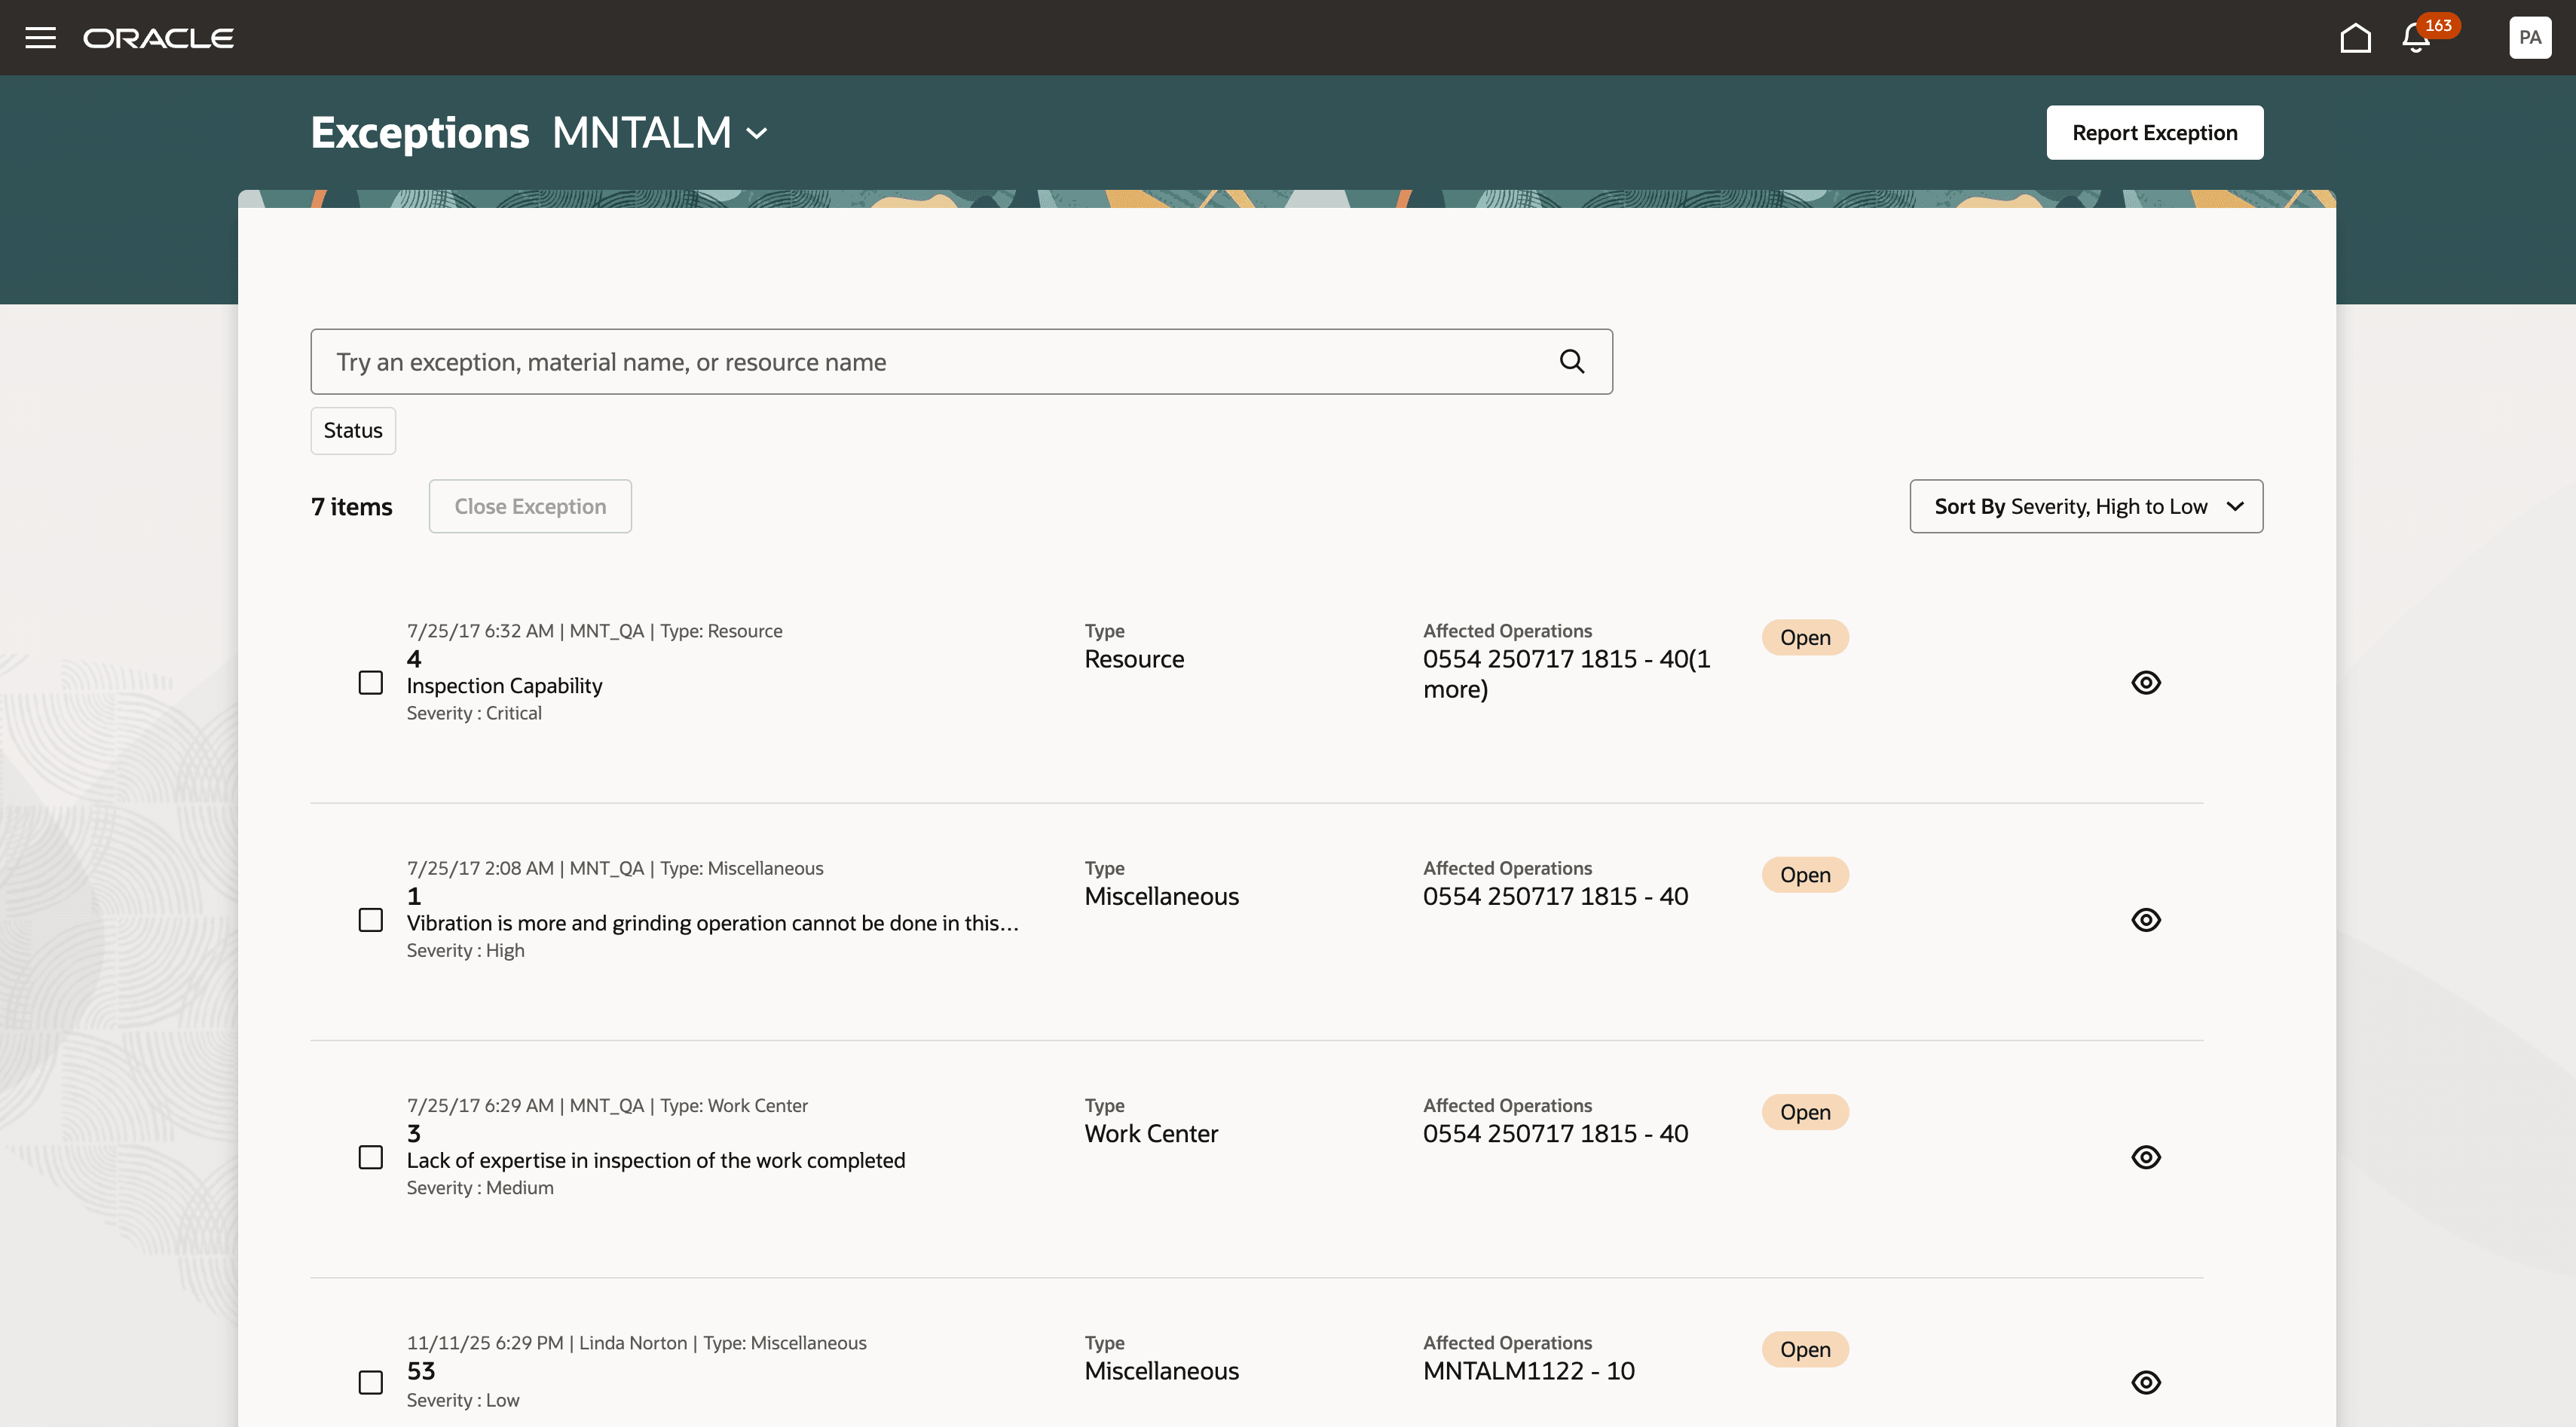This screenshot has width=2576, height=1427.
Task: View details of Inspection Capability exception
Action: [2146, 682]
